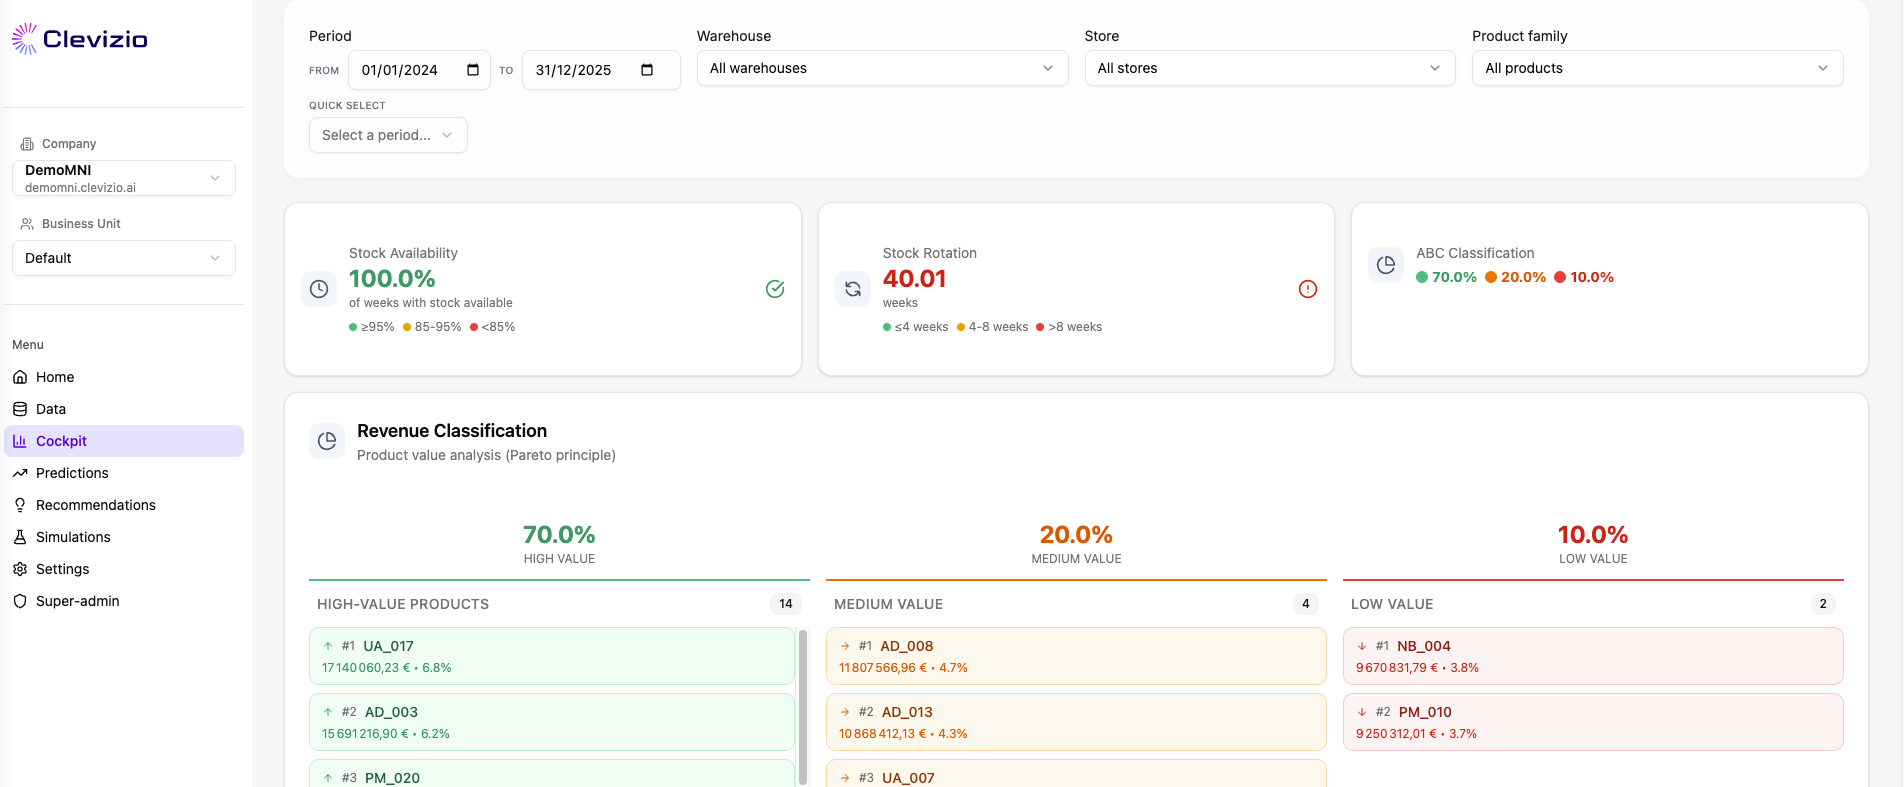Image resolution: width=1904 pixels, height=787 pixels.
Task: Expand the All warehouses dropdown
Action: [882, 68]
